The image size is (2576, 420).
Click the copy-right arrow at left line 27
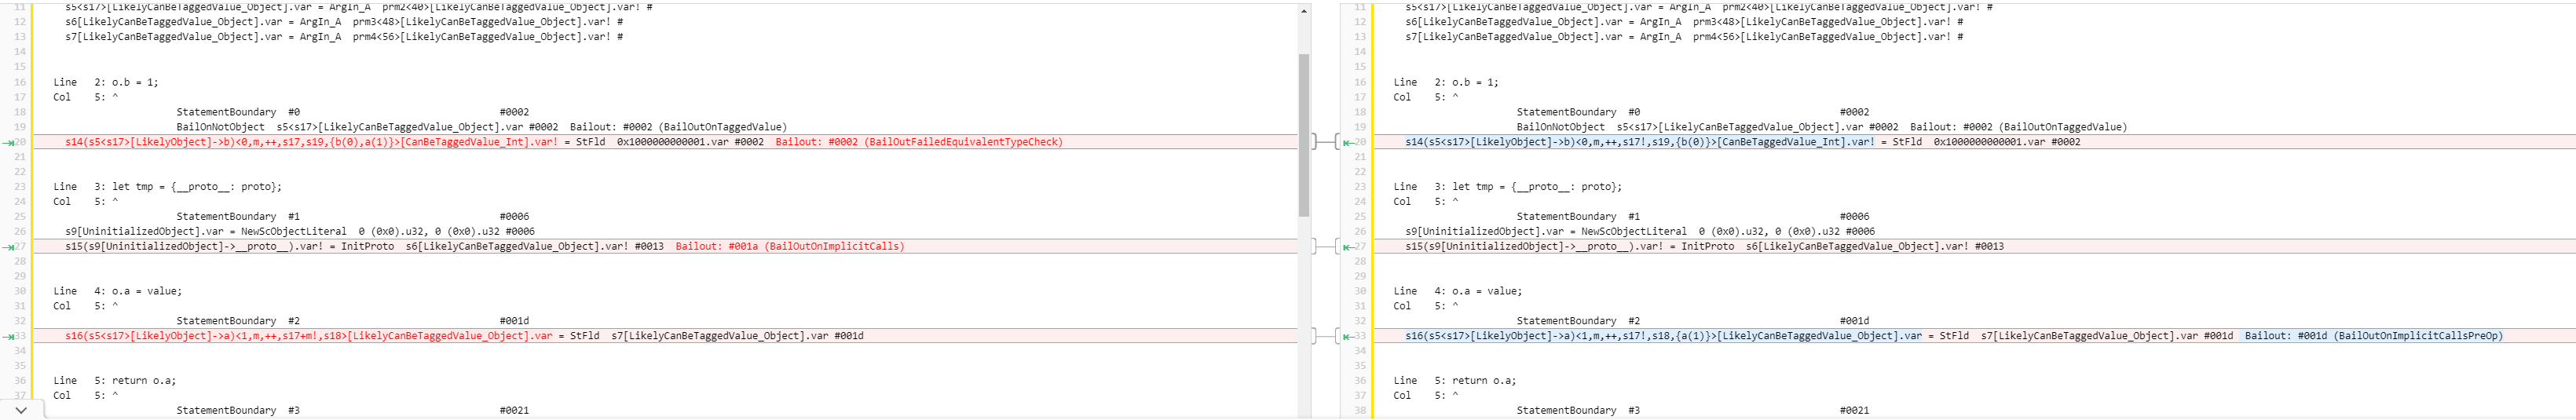pos(8,246)
